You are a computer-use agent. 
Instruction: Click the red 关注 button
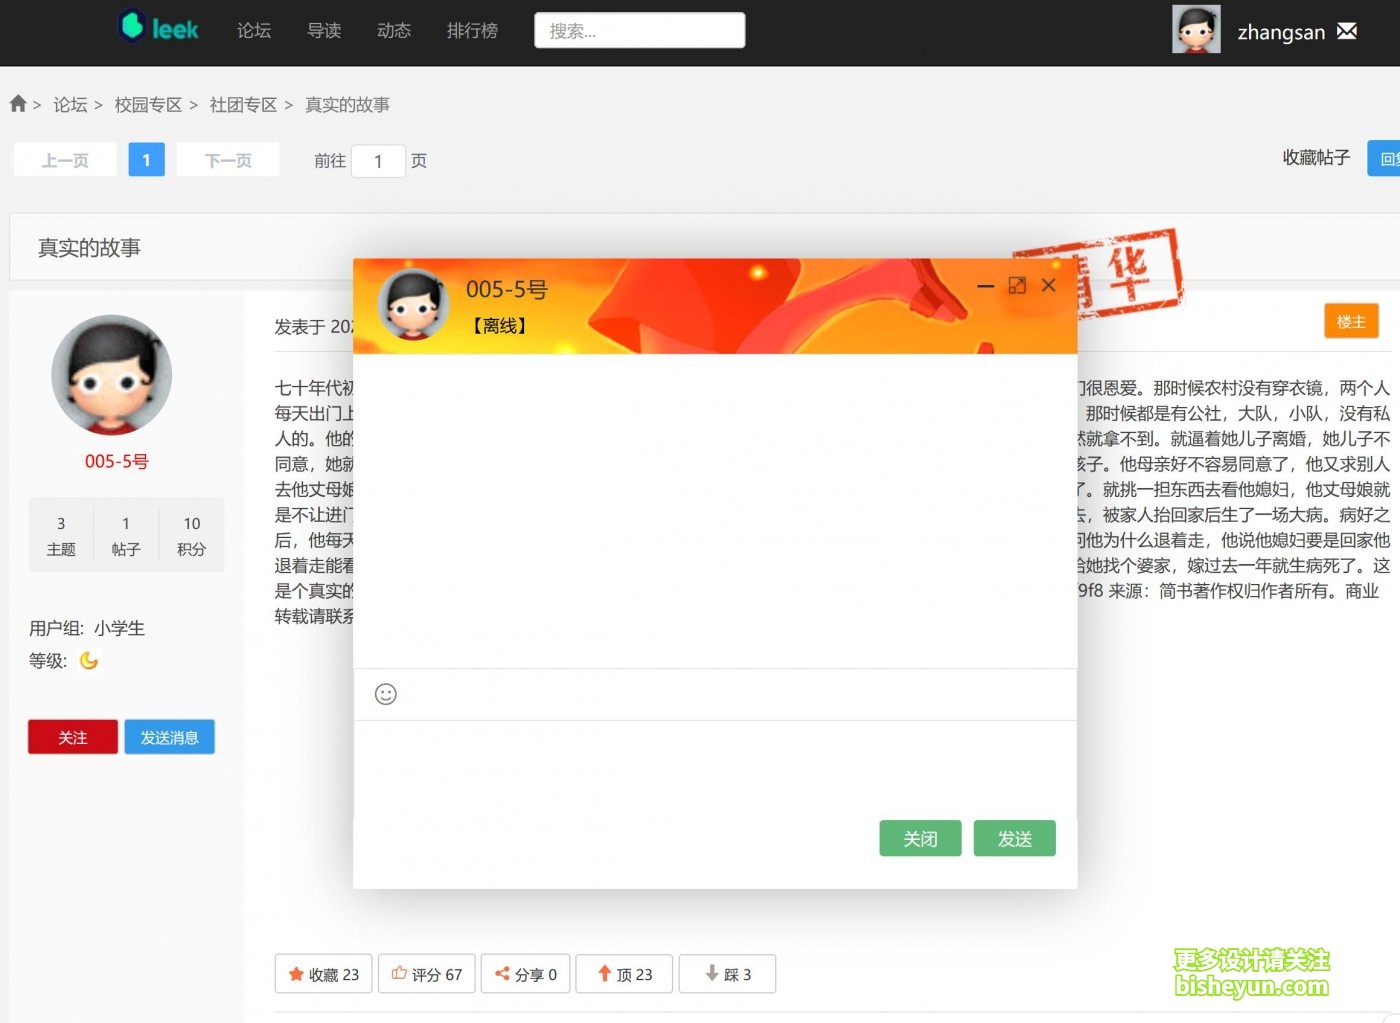[x=73, y=737]
